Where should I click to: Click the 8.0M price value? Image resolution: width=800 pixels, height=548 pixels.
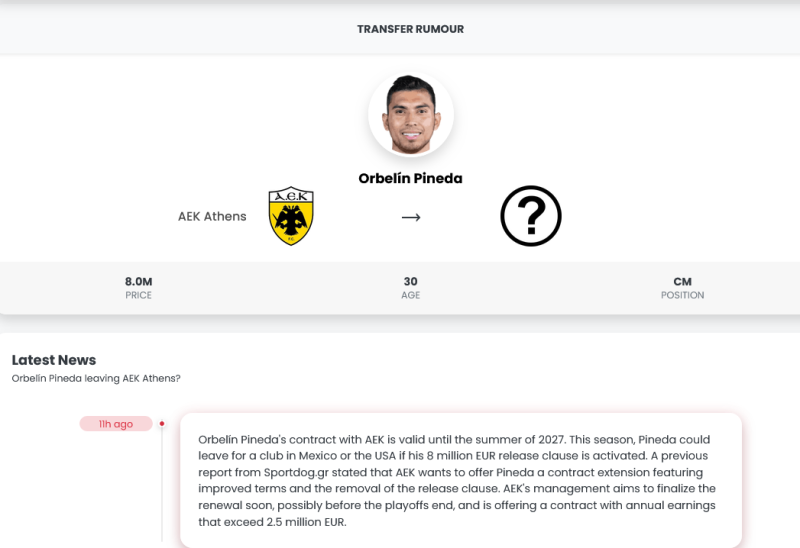138,282
